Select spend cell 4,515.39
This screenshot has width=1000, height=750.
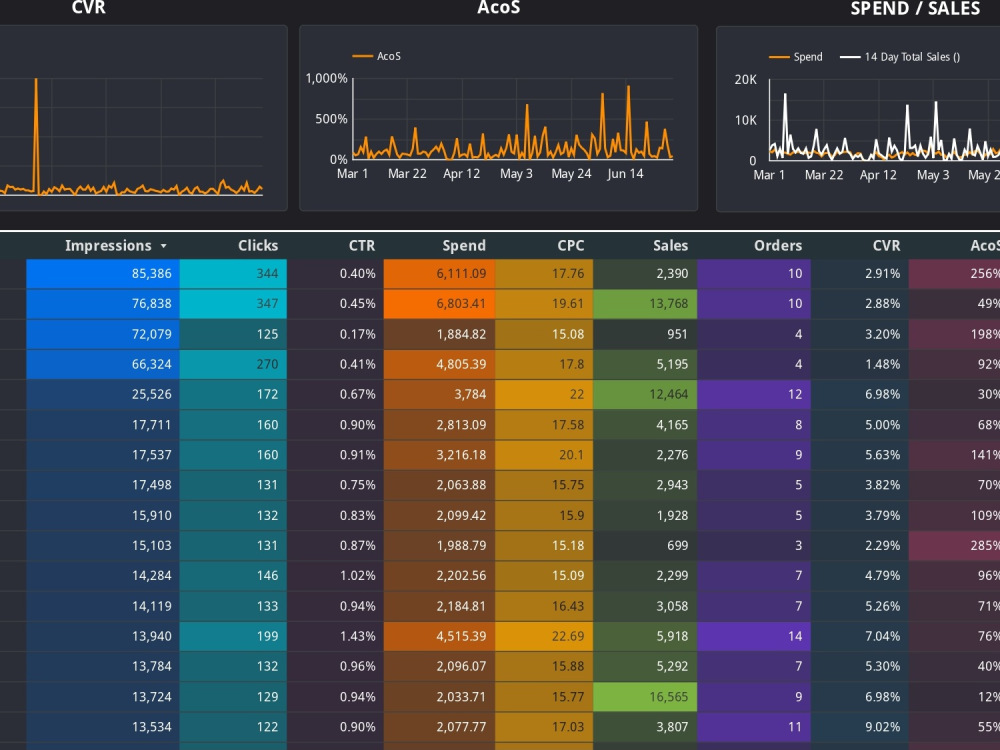tap(439, 636)
